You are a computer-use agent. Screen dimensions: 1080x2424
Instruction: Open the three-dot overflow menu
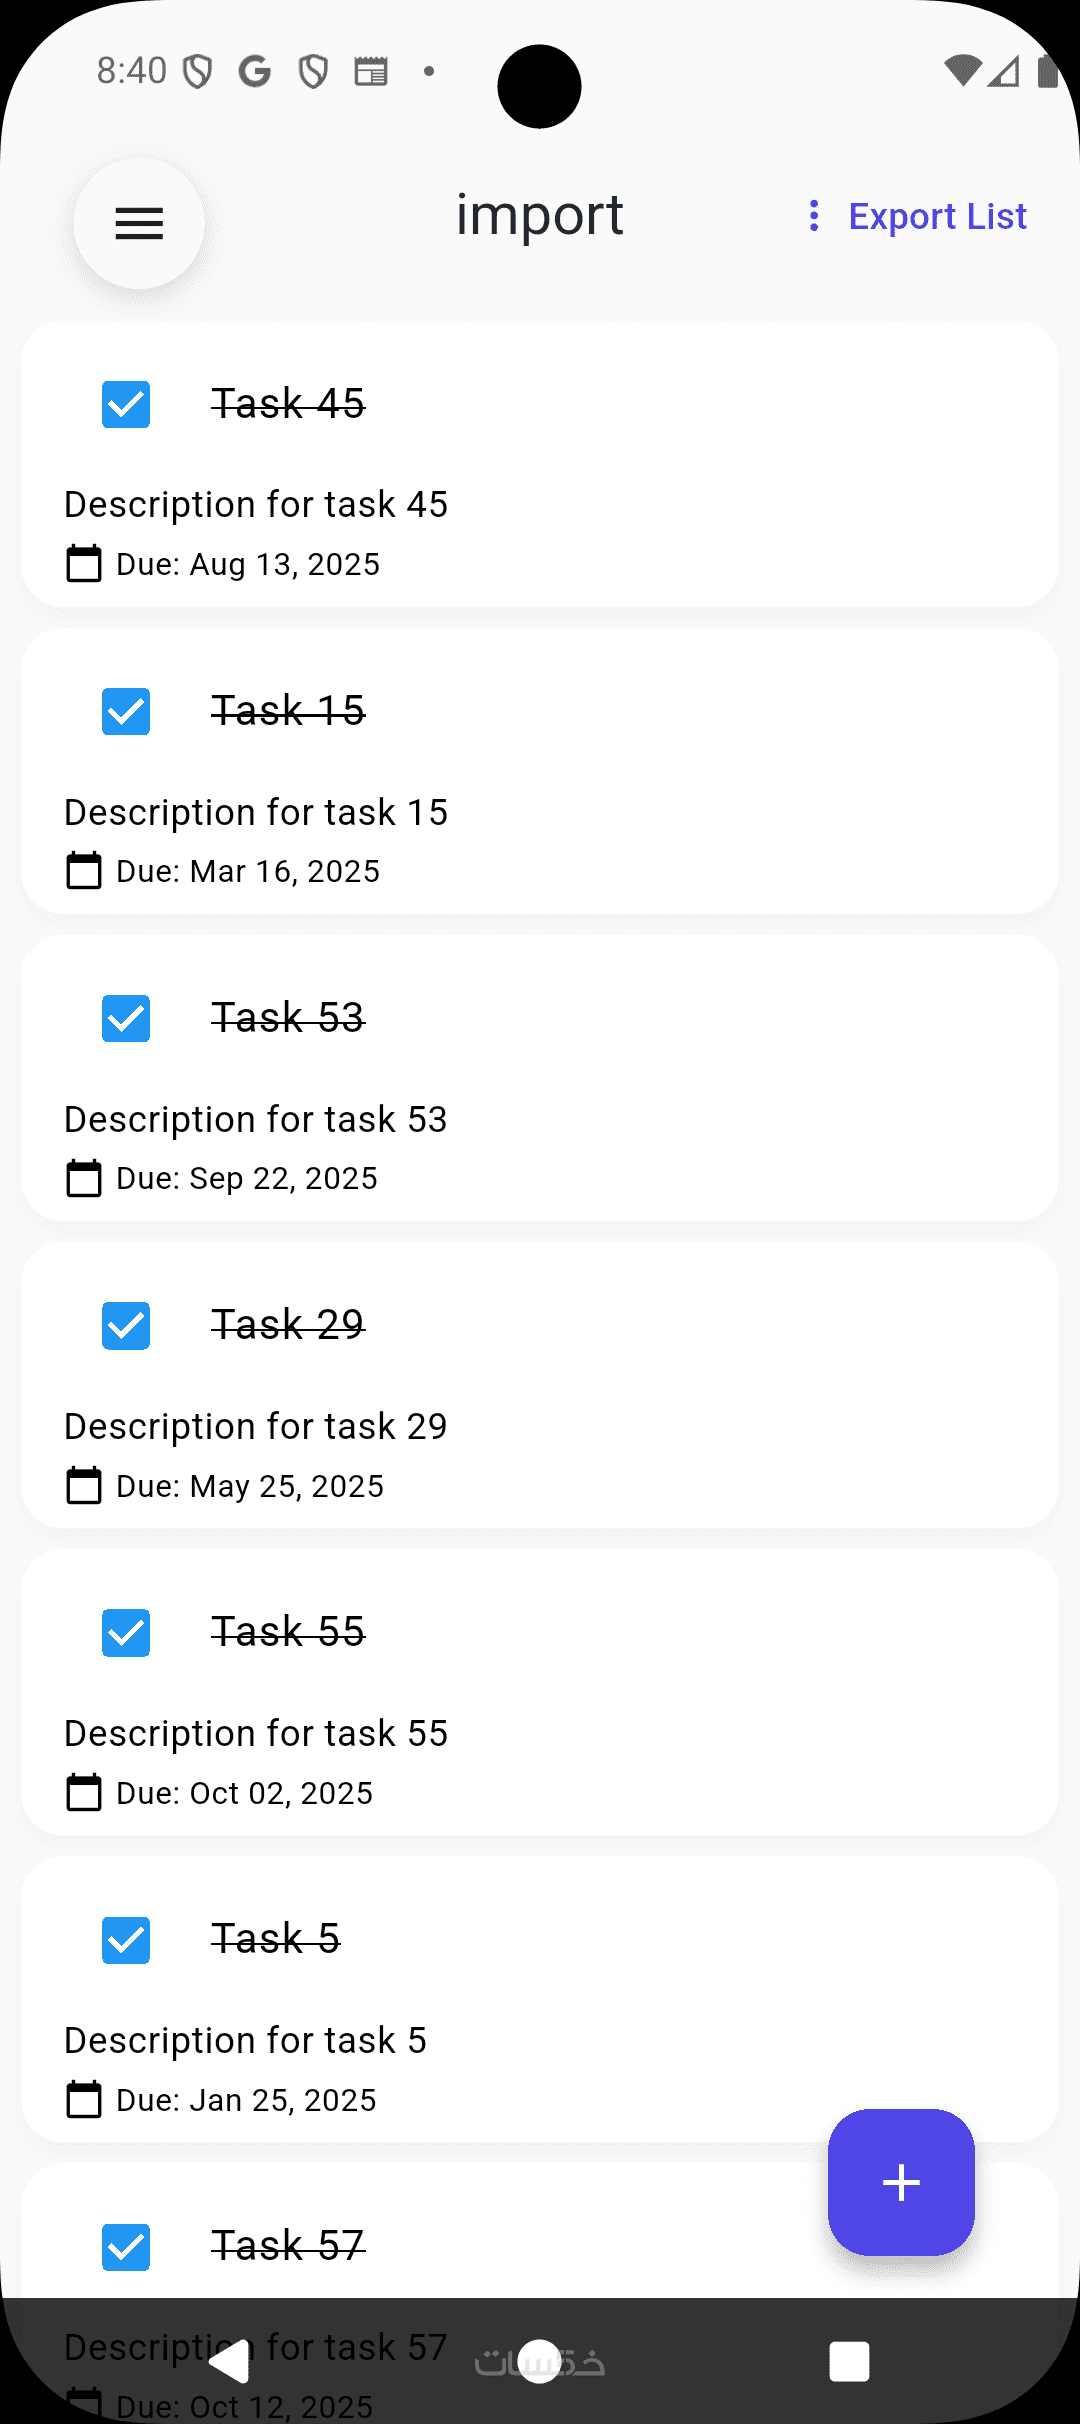(814, 216)
